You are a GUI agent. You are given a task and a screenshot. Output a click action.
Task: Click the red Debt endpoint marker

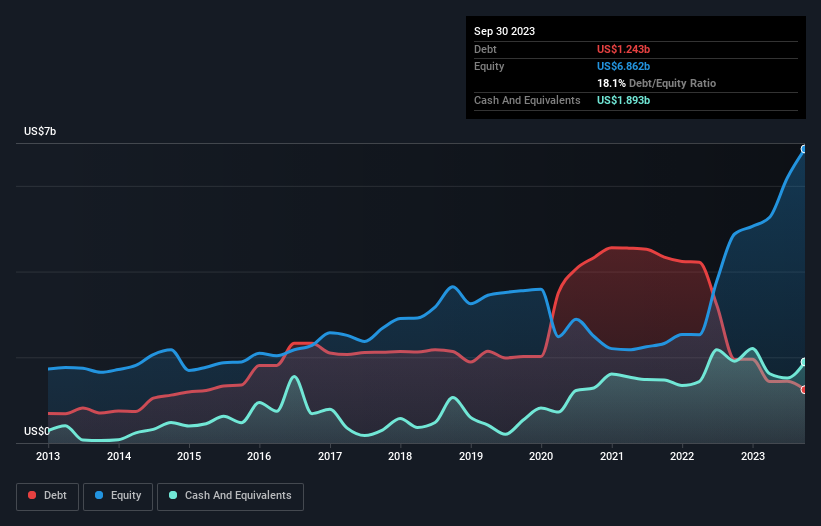tap(804, 389)
